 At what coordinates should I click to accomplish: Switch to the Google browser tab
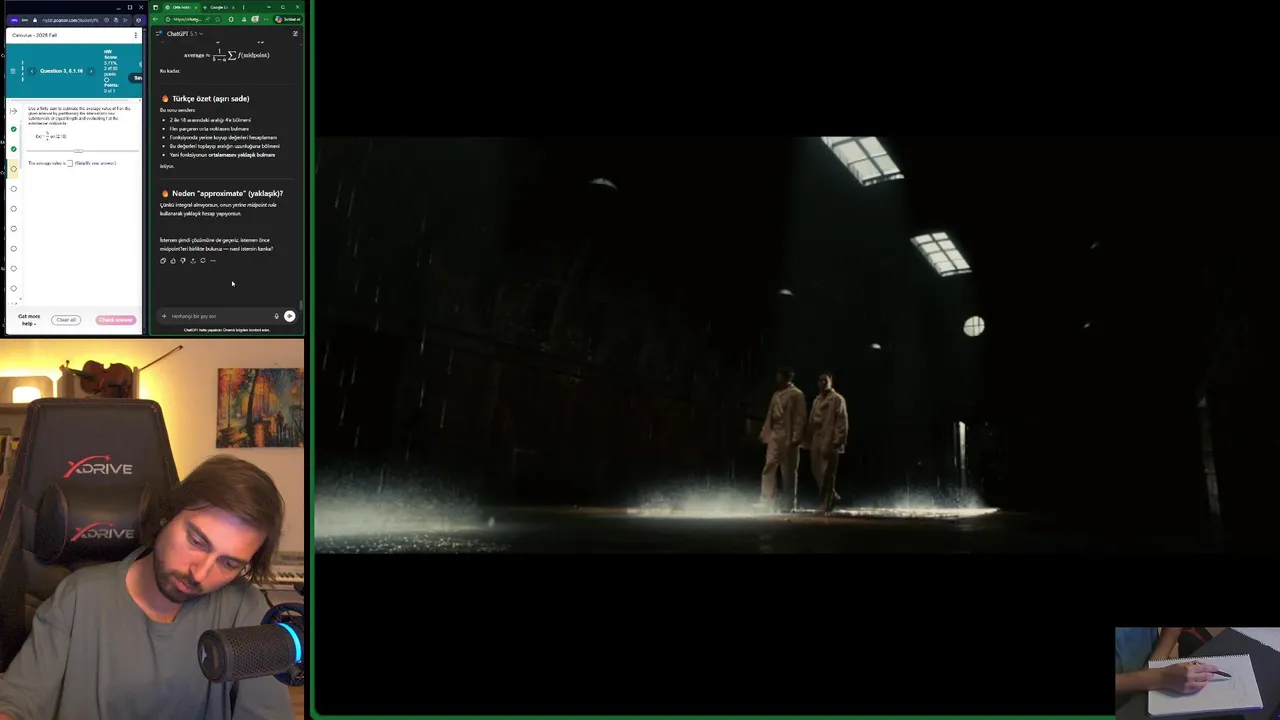click(220, 8)
